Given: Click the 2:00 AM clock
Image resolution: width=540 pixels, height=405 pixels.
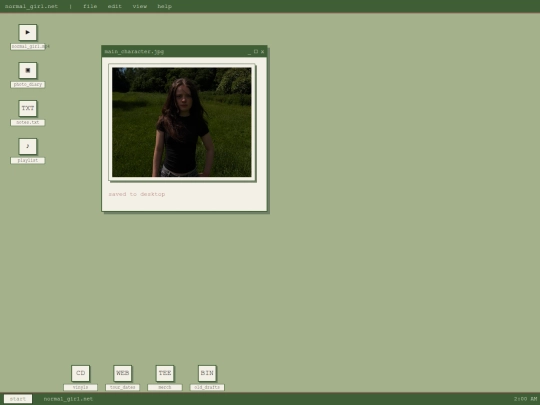Looking at the screenshot, I should [525, 399].
